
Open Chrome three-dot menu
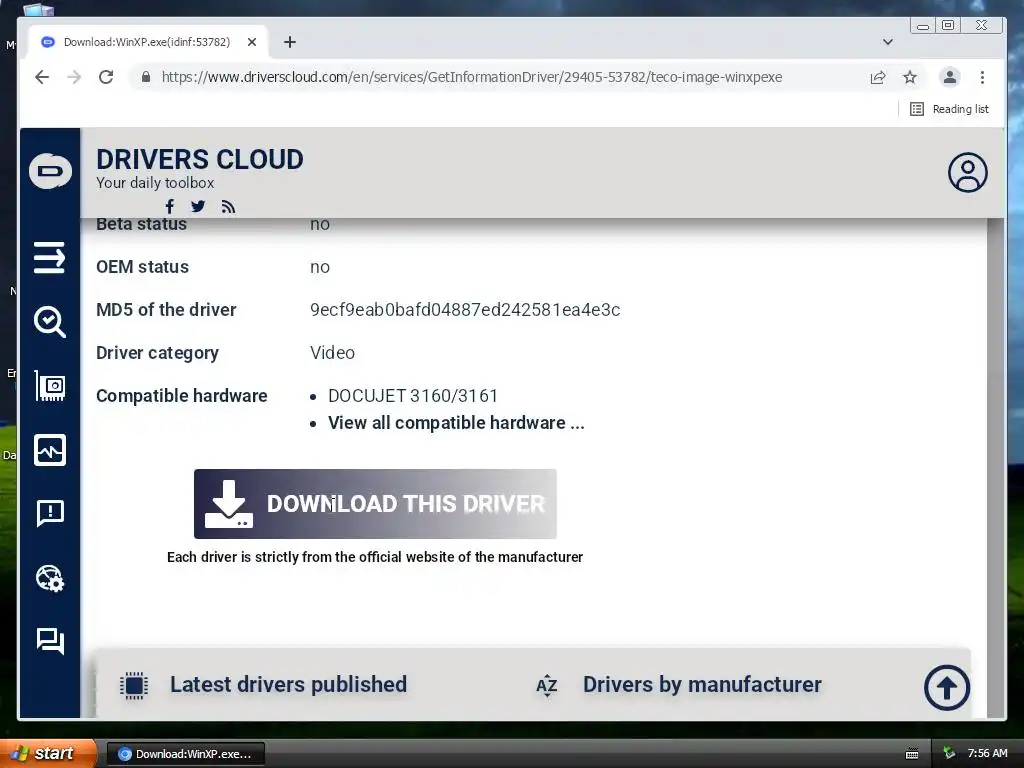pyautogui.click(x=982, y=77)
